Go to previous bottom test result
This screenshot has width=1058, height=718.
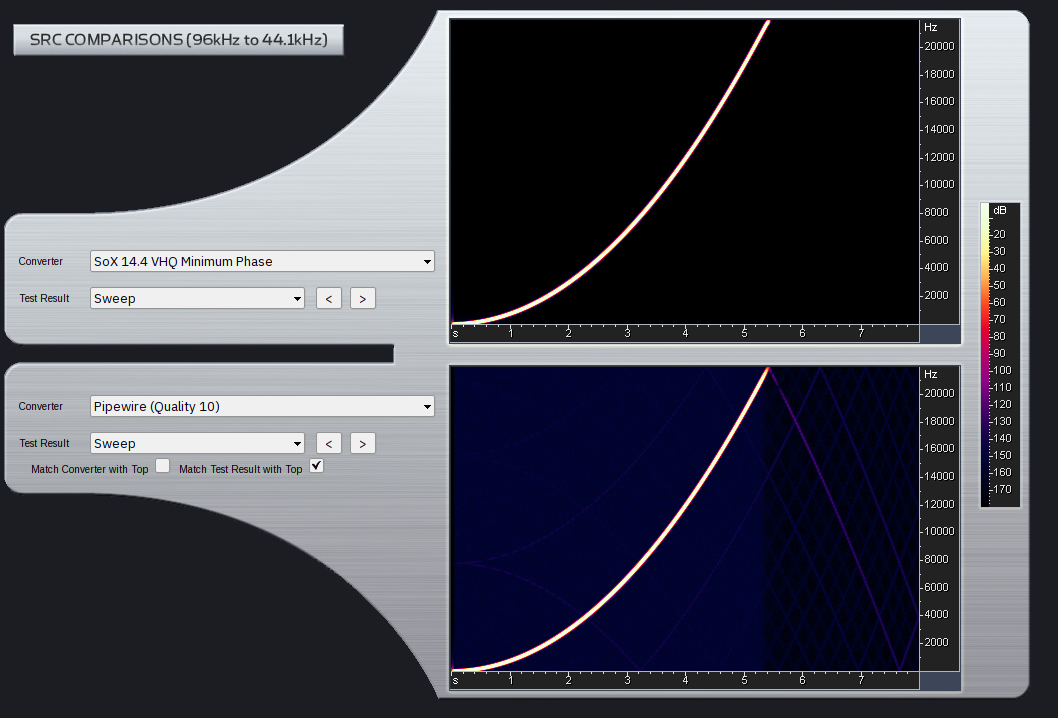pos(329,443)
